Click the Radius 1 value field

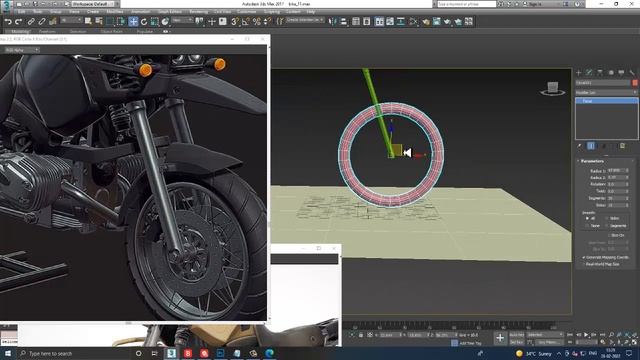pos(616,170)
